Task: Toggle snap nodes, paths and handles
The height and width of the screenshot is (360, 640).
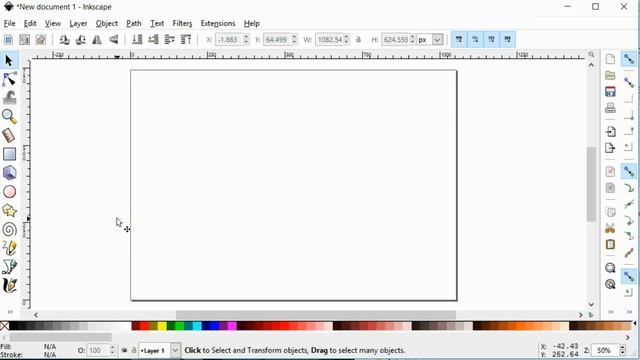Action: pos(629,171)
